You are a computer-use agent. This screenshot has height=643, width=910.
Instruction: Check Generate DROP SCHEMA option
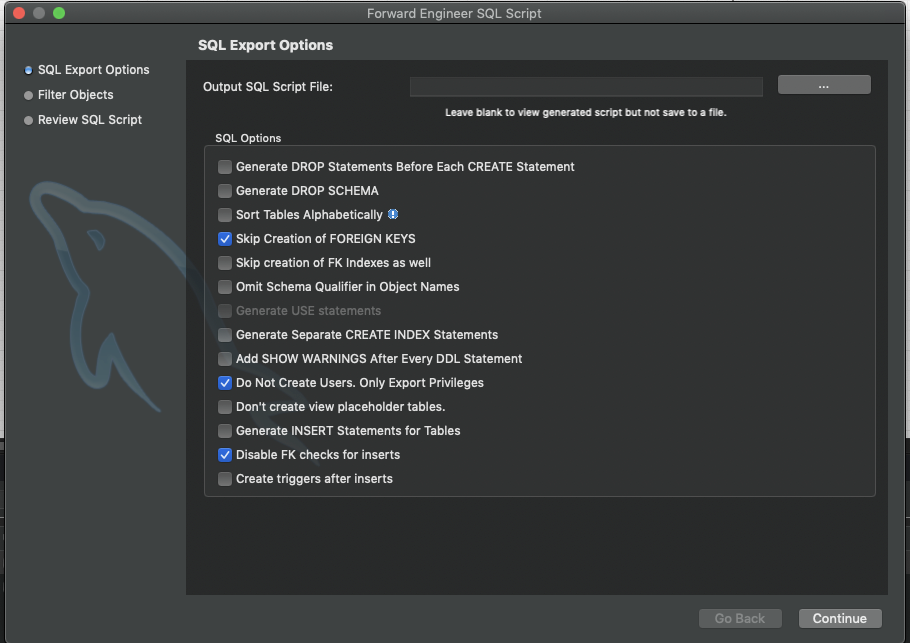(225, 191)
